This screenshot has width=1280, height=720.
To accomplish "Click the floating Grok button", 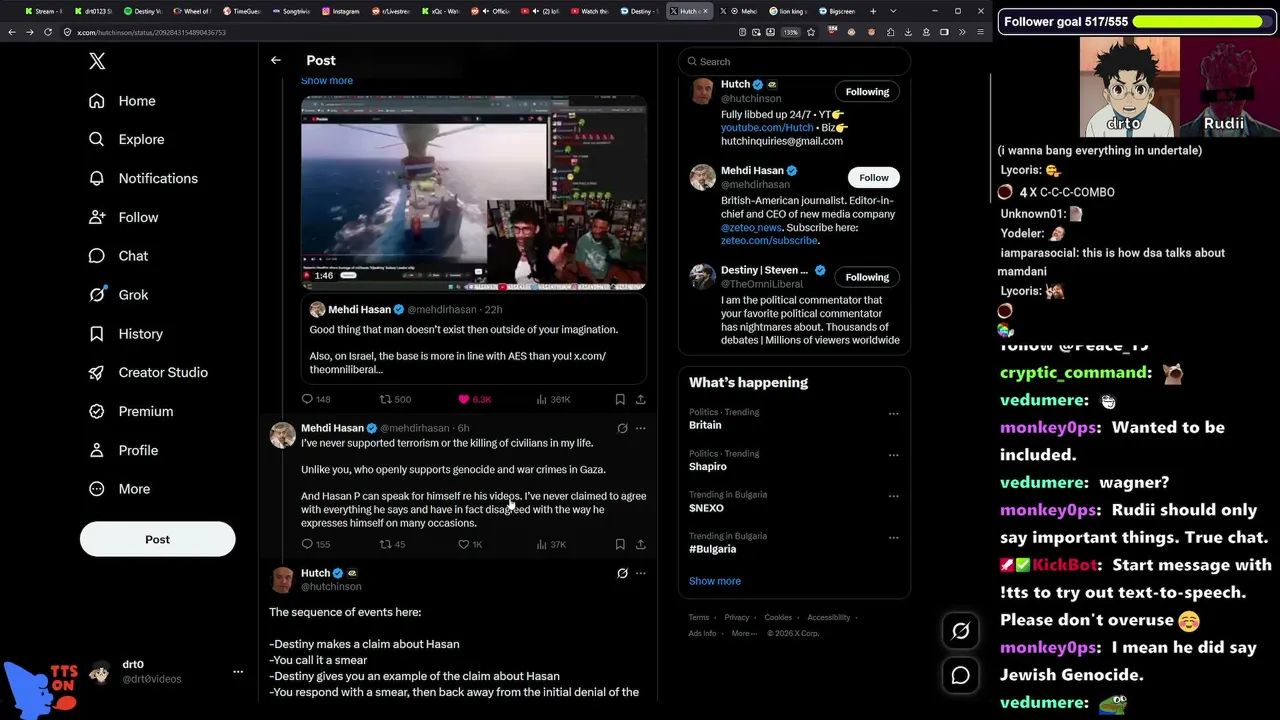I will pyautogui.click(x=961, y=630).
